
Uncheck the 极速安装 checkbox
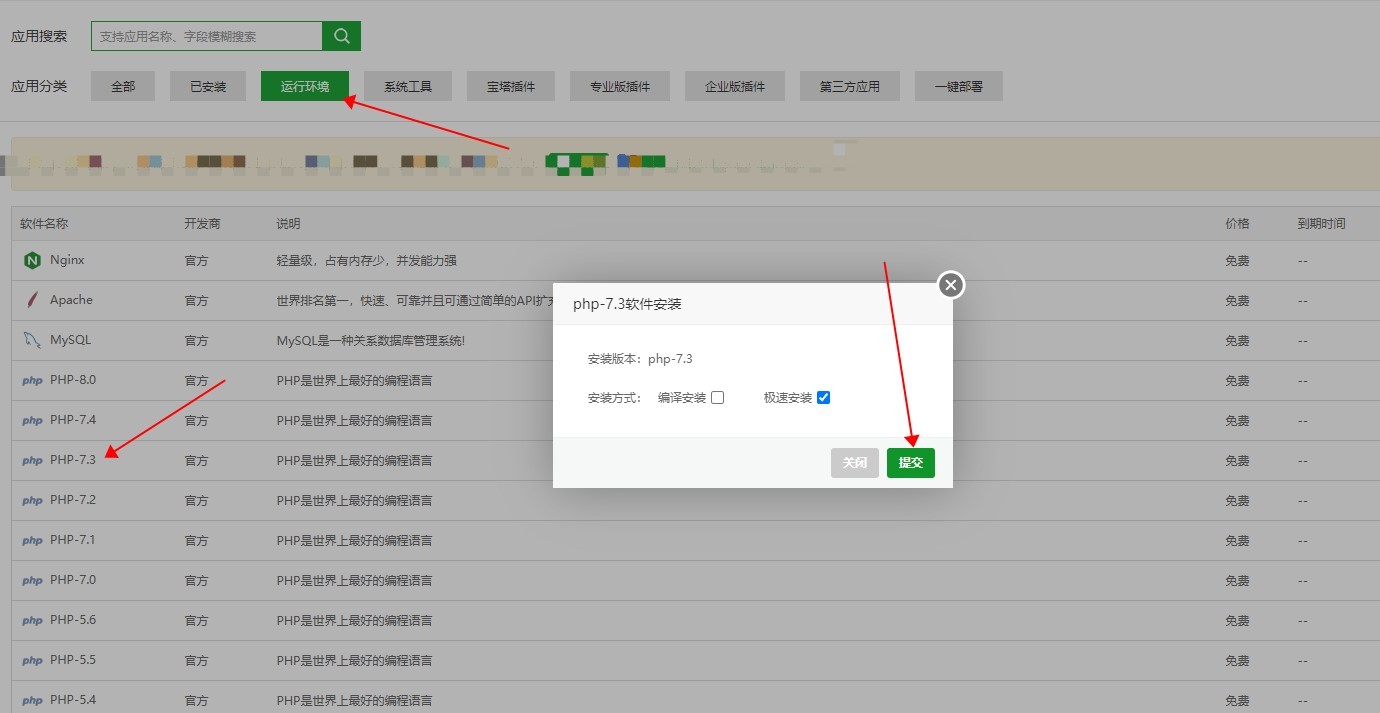823,397
